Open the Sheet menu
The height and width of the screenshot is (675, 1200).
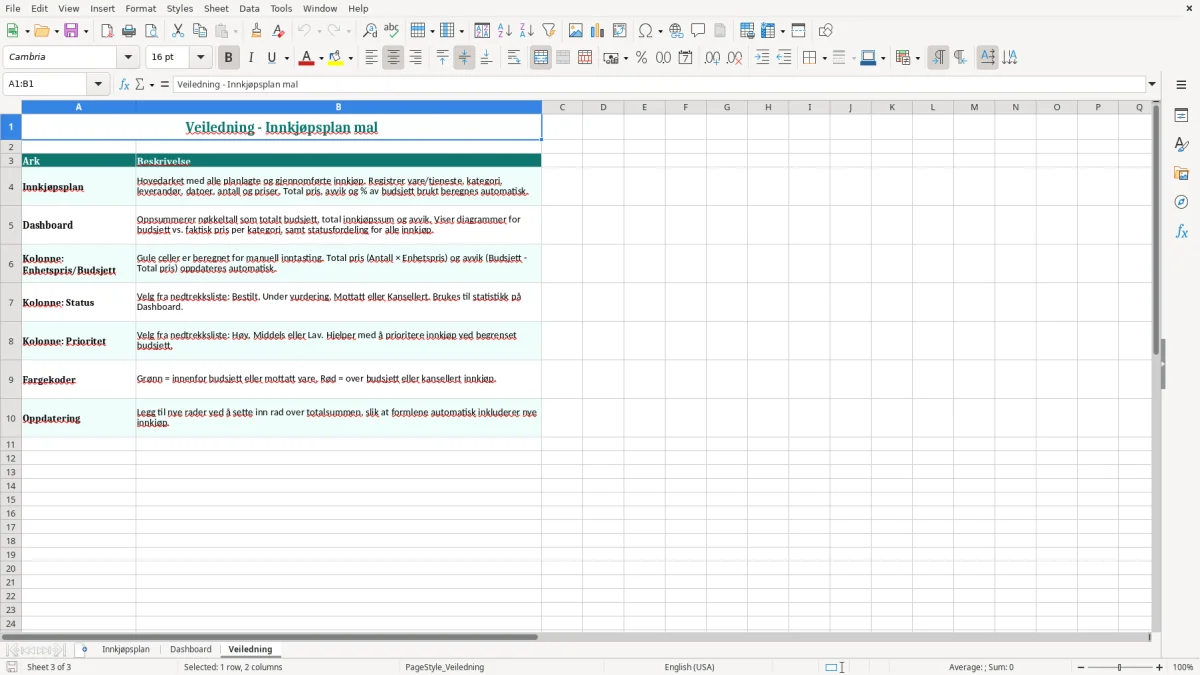(217, 8)
